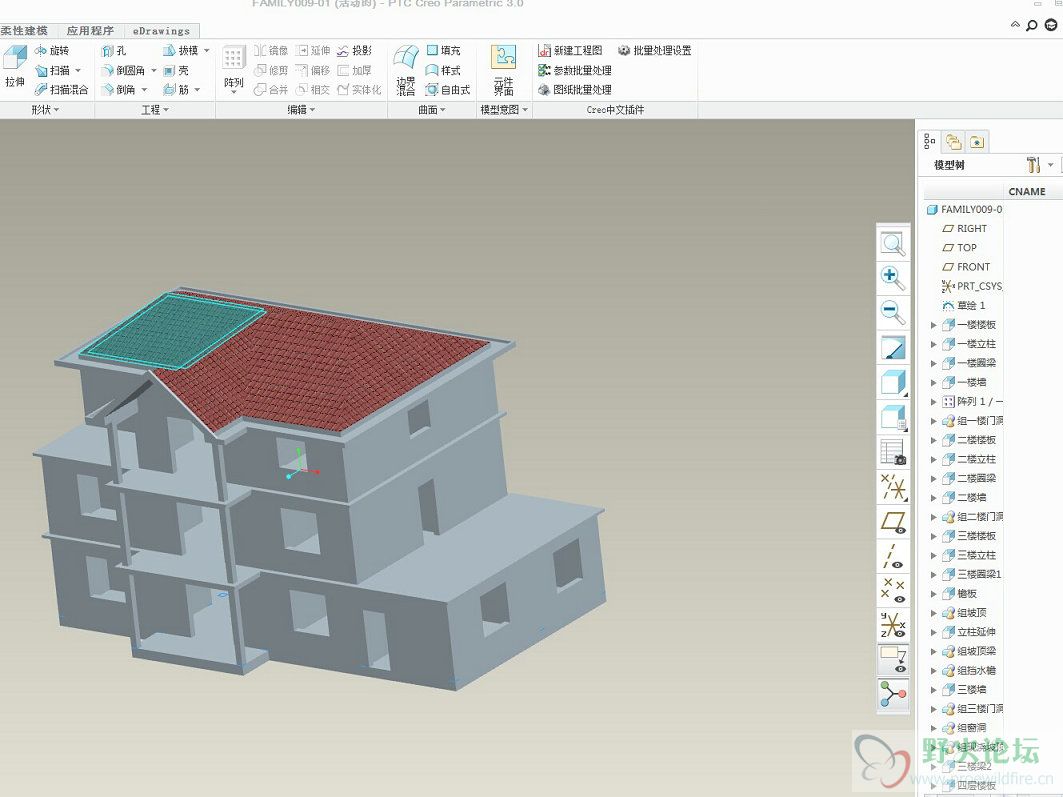This screenshot has height=797, width=1063.
Task: Click the 倒角 (Chamfer) tool
Action: 119,89
